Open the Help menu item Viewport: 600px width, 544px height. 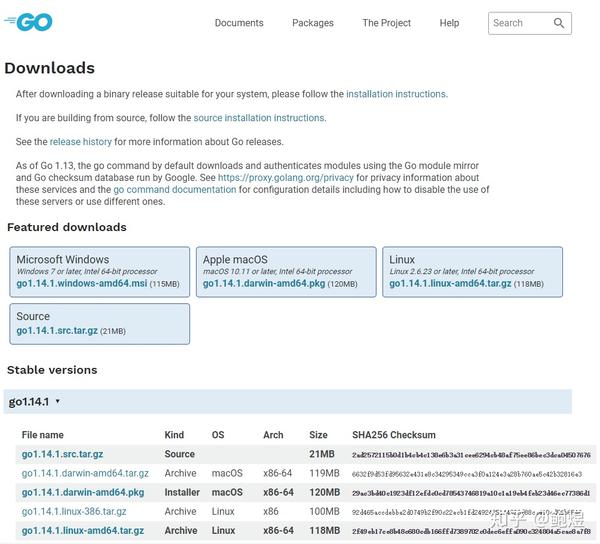click(449, 23)
